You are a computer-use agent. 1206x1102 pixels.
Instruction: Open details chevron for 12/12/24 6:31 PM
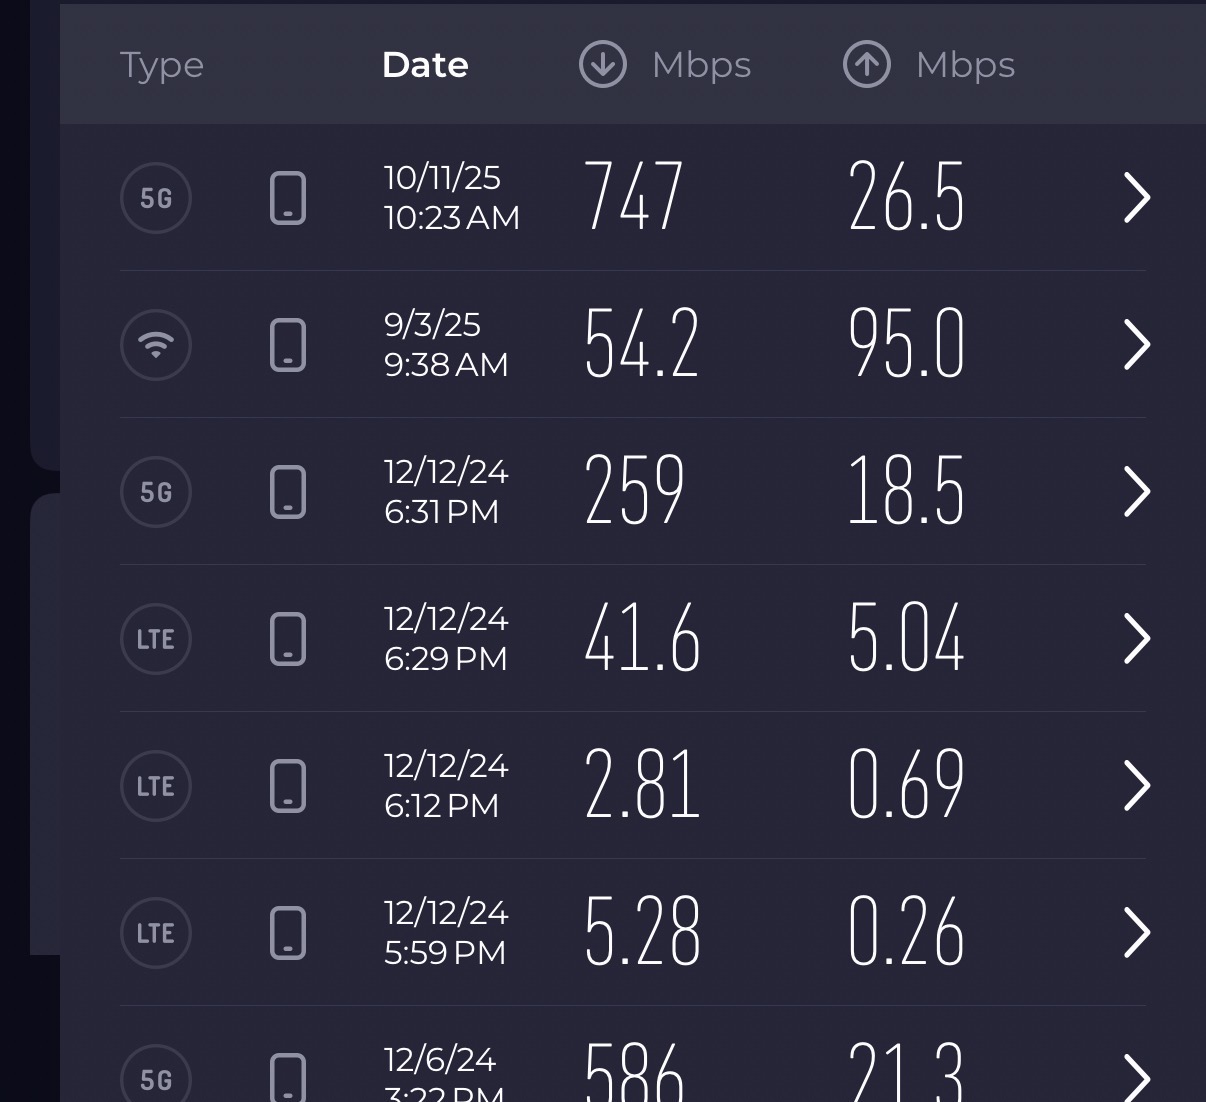1137,492
